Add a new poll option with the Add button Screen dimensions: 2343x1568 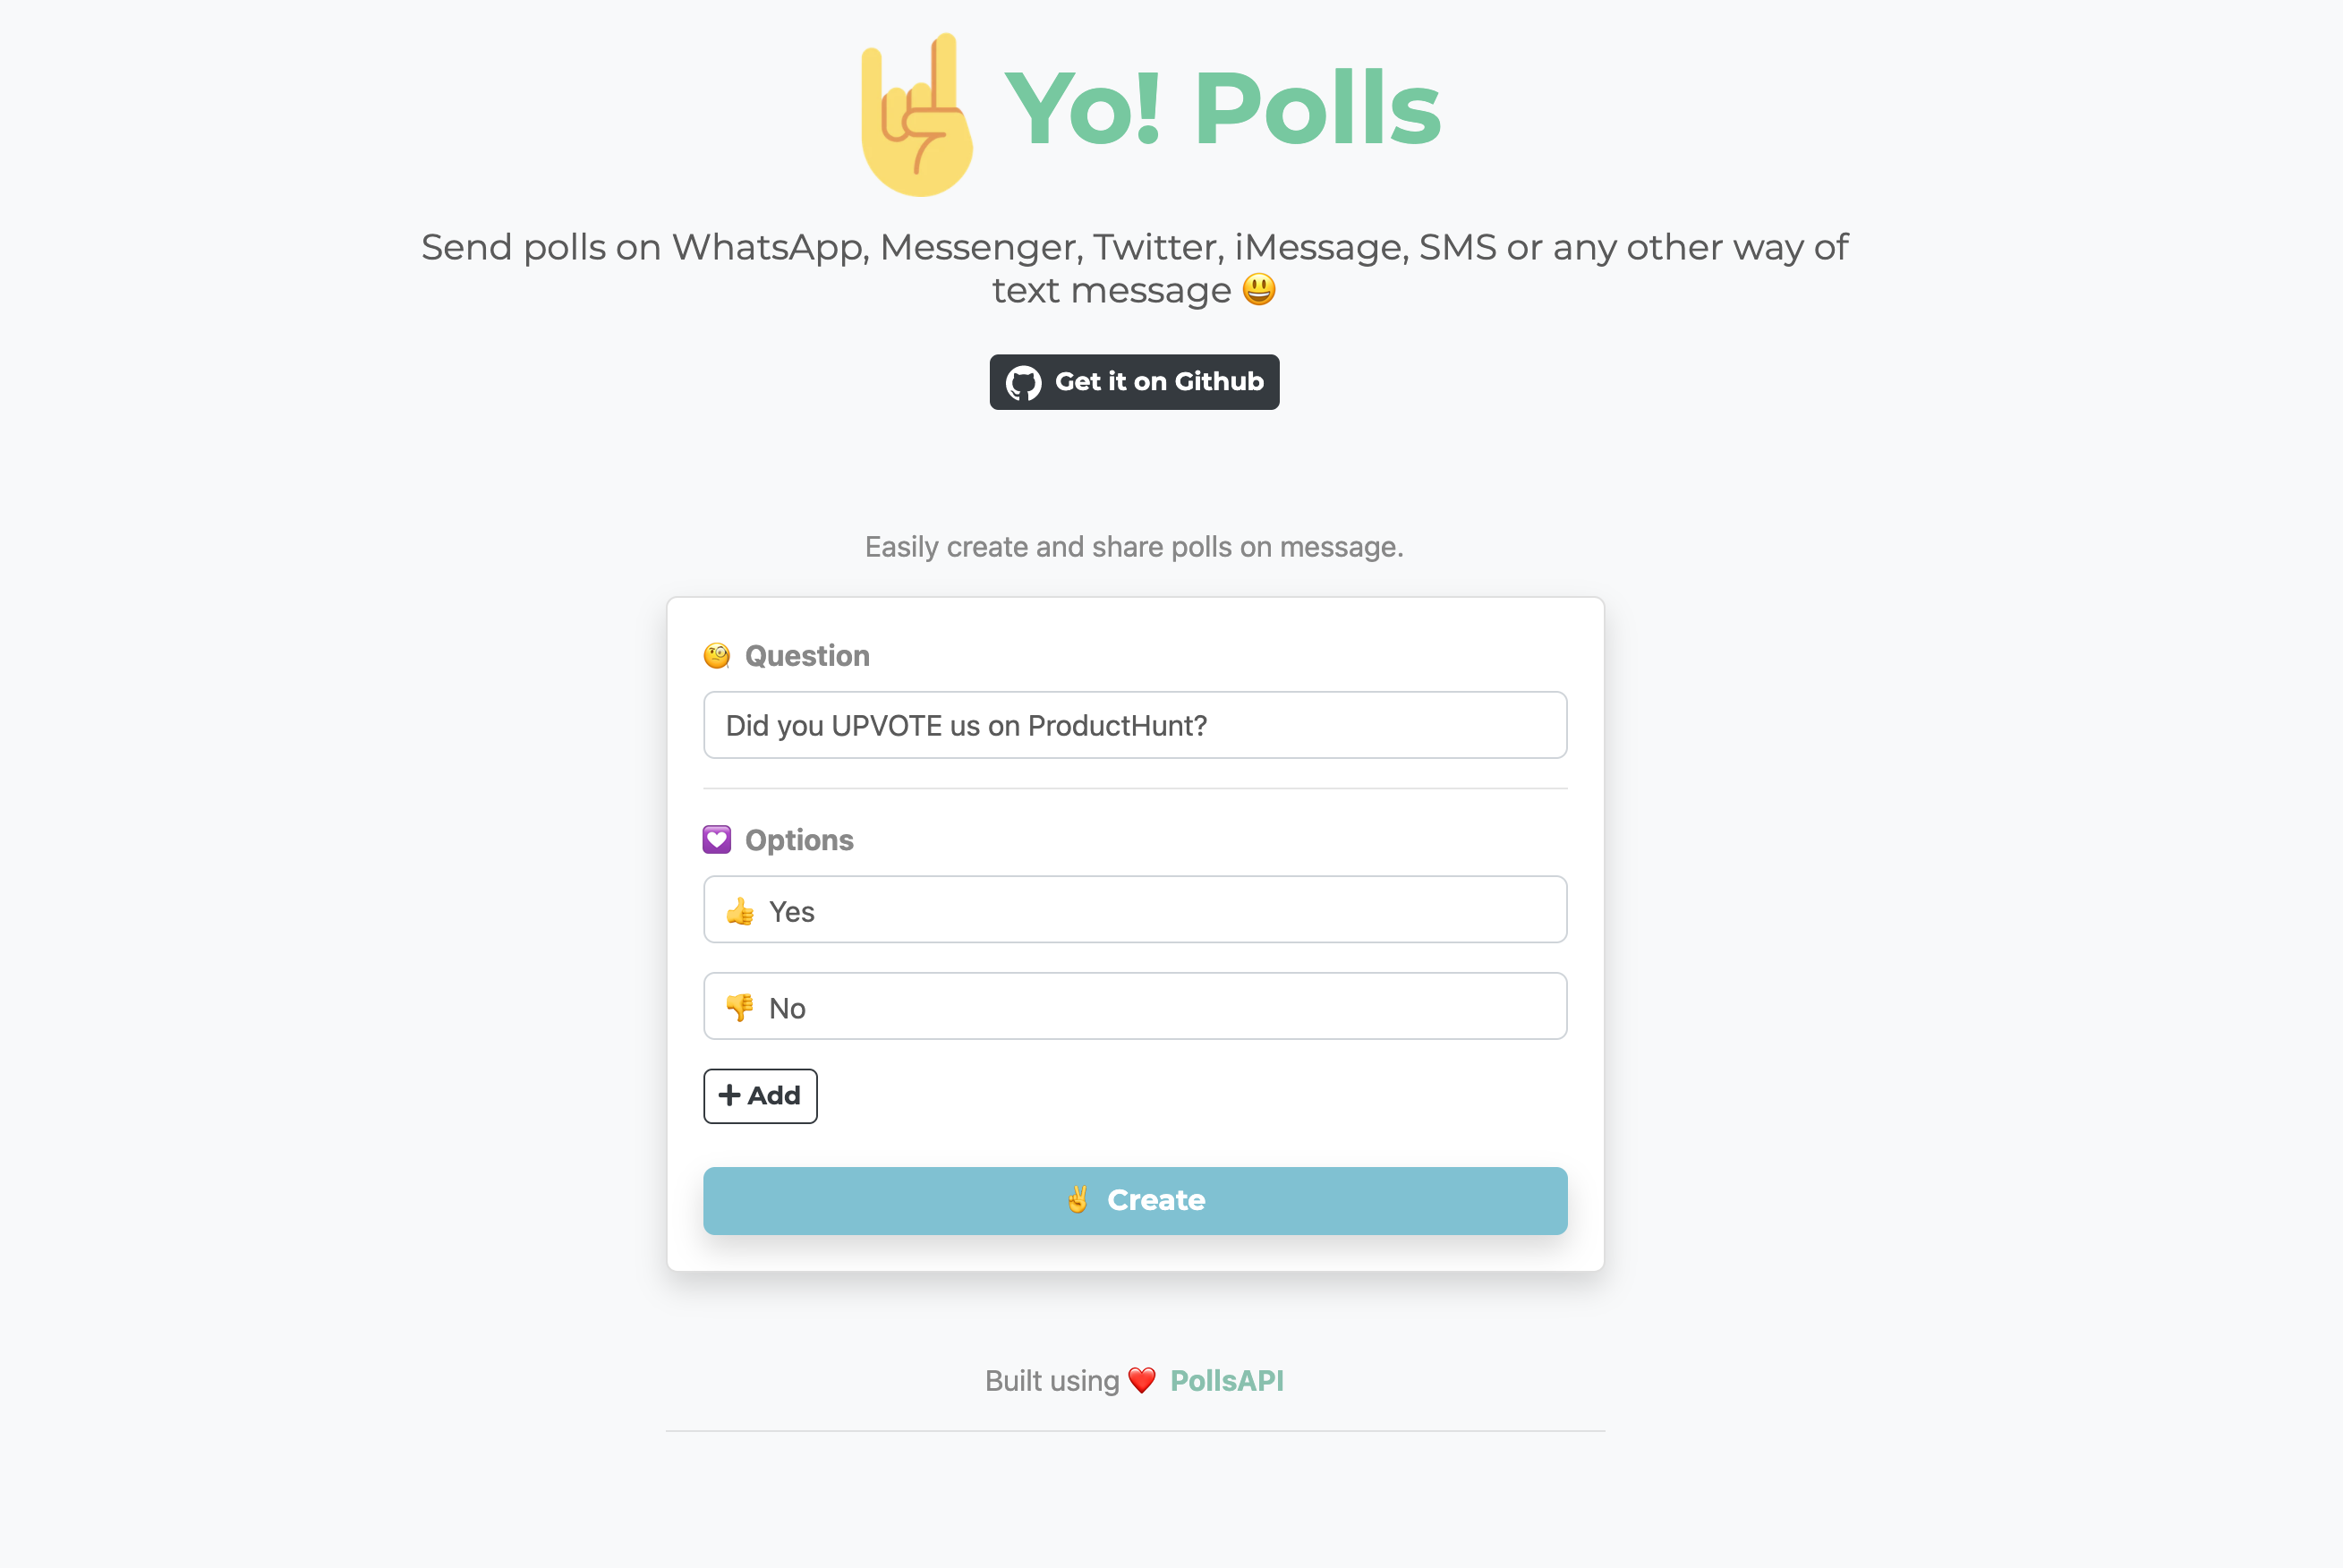[760, 1095]
